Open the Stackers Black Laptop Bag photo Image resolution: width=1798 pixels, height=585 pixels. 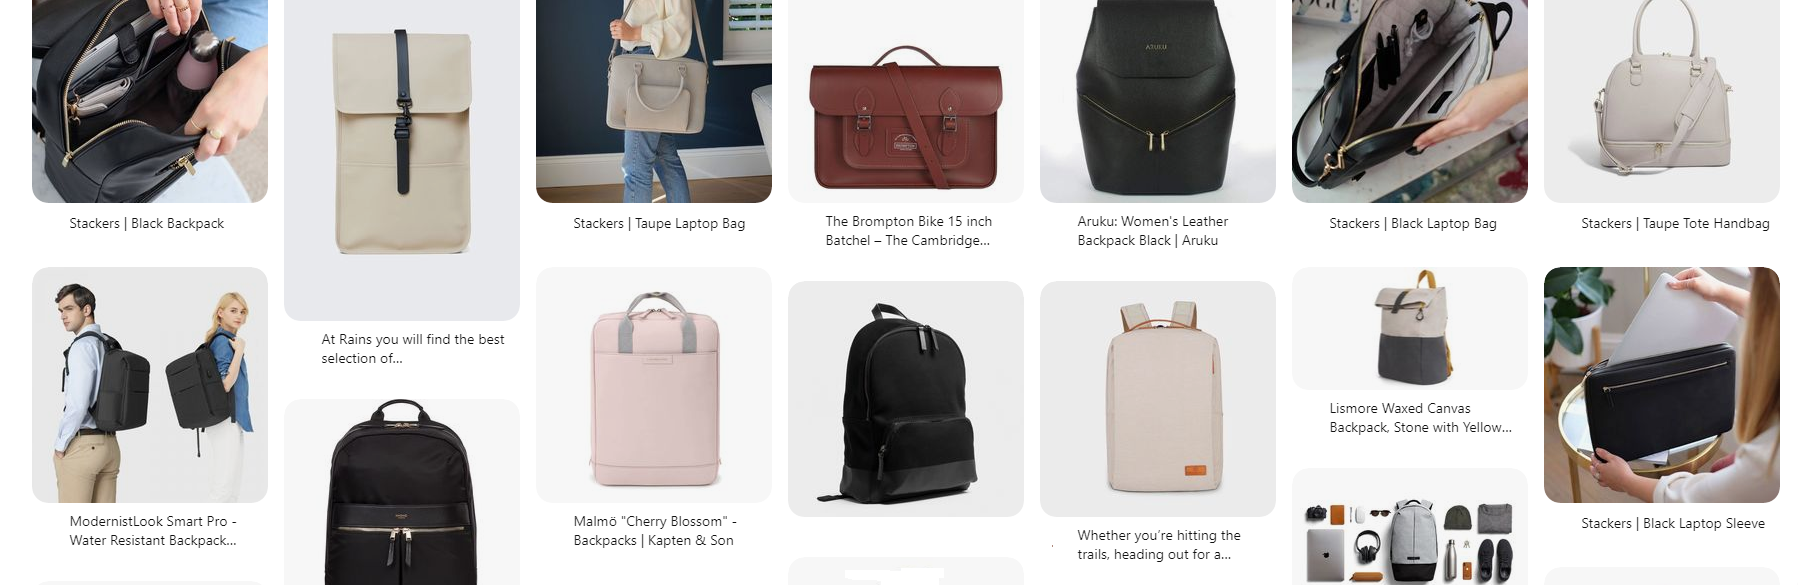(1410, 101)
